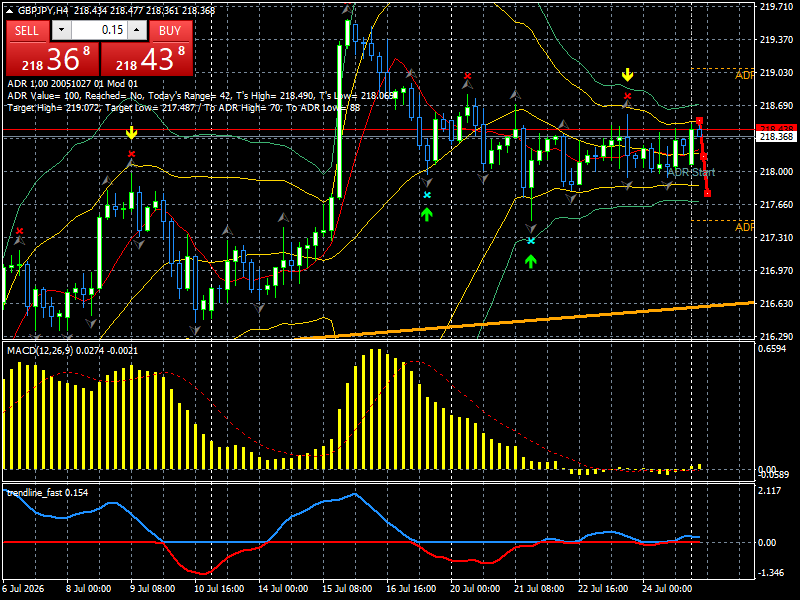Click the 6 Jul 2026 date label
The image size is (800, 600).
point(23,589)
